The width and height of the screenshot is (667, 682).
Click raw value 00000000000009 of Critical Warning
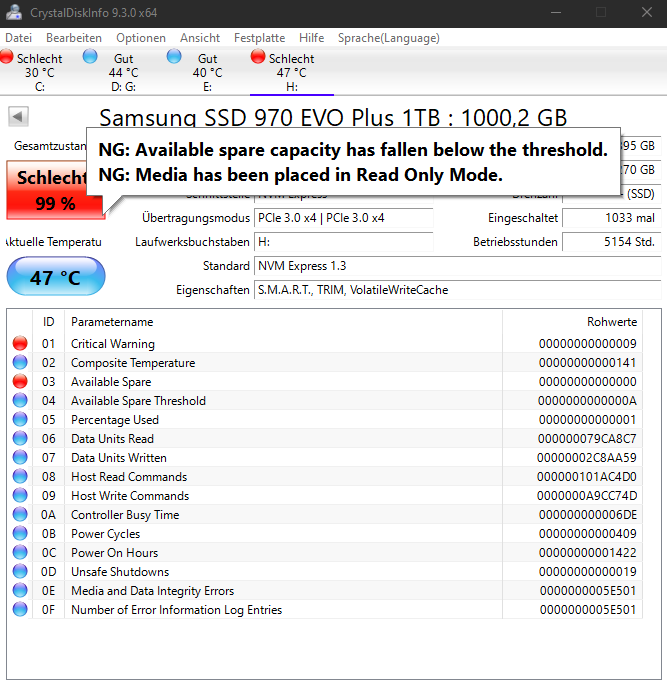587,344
